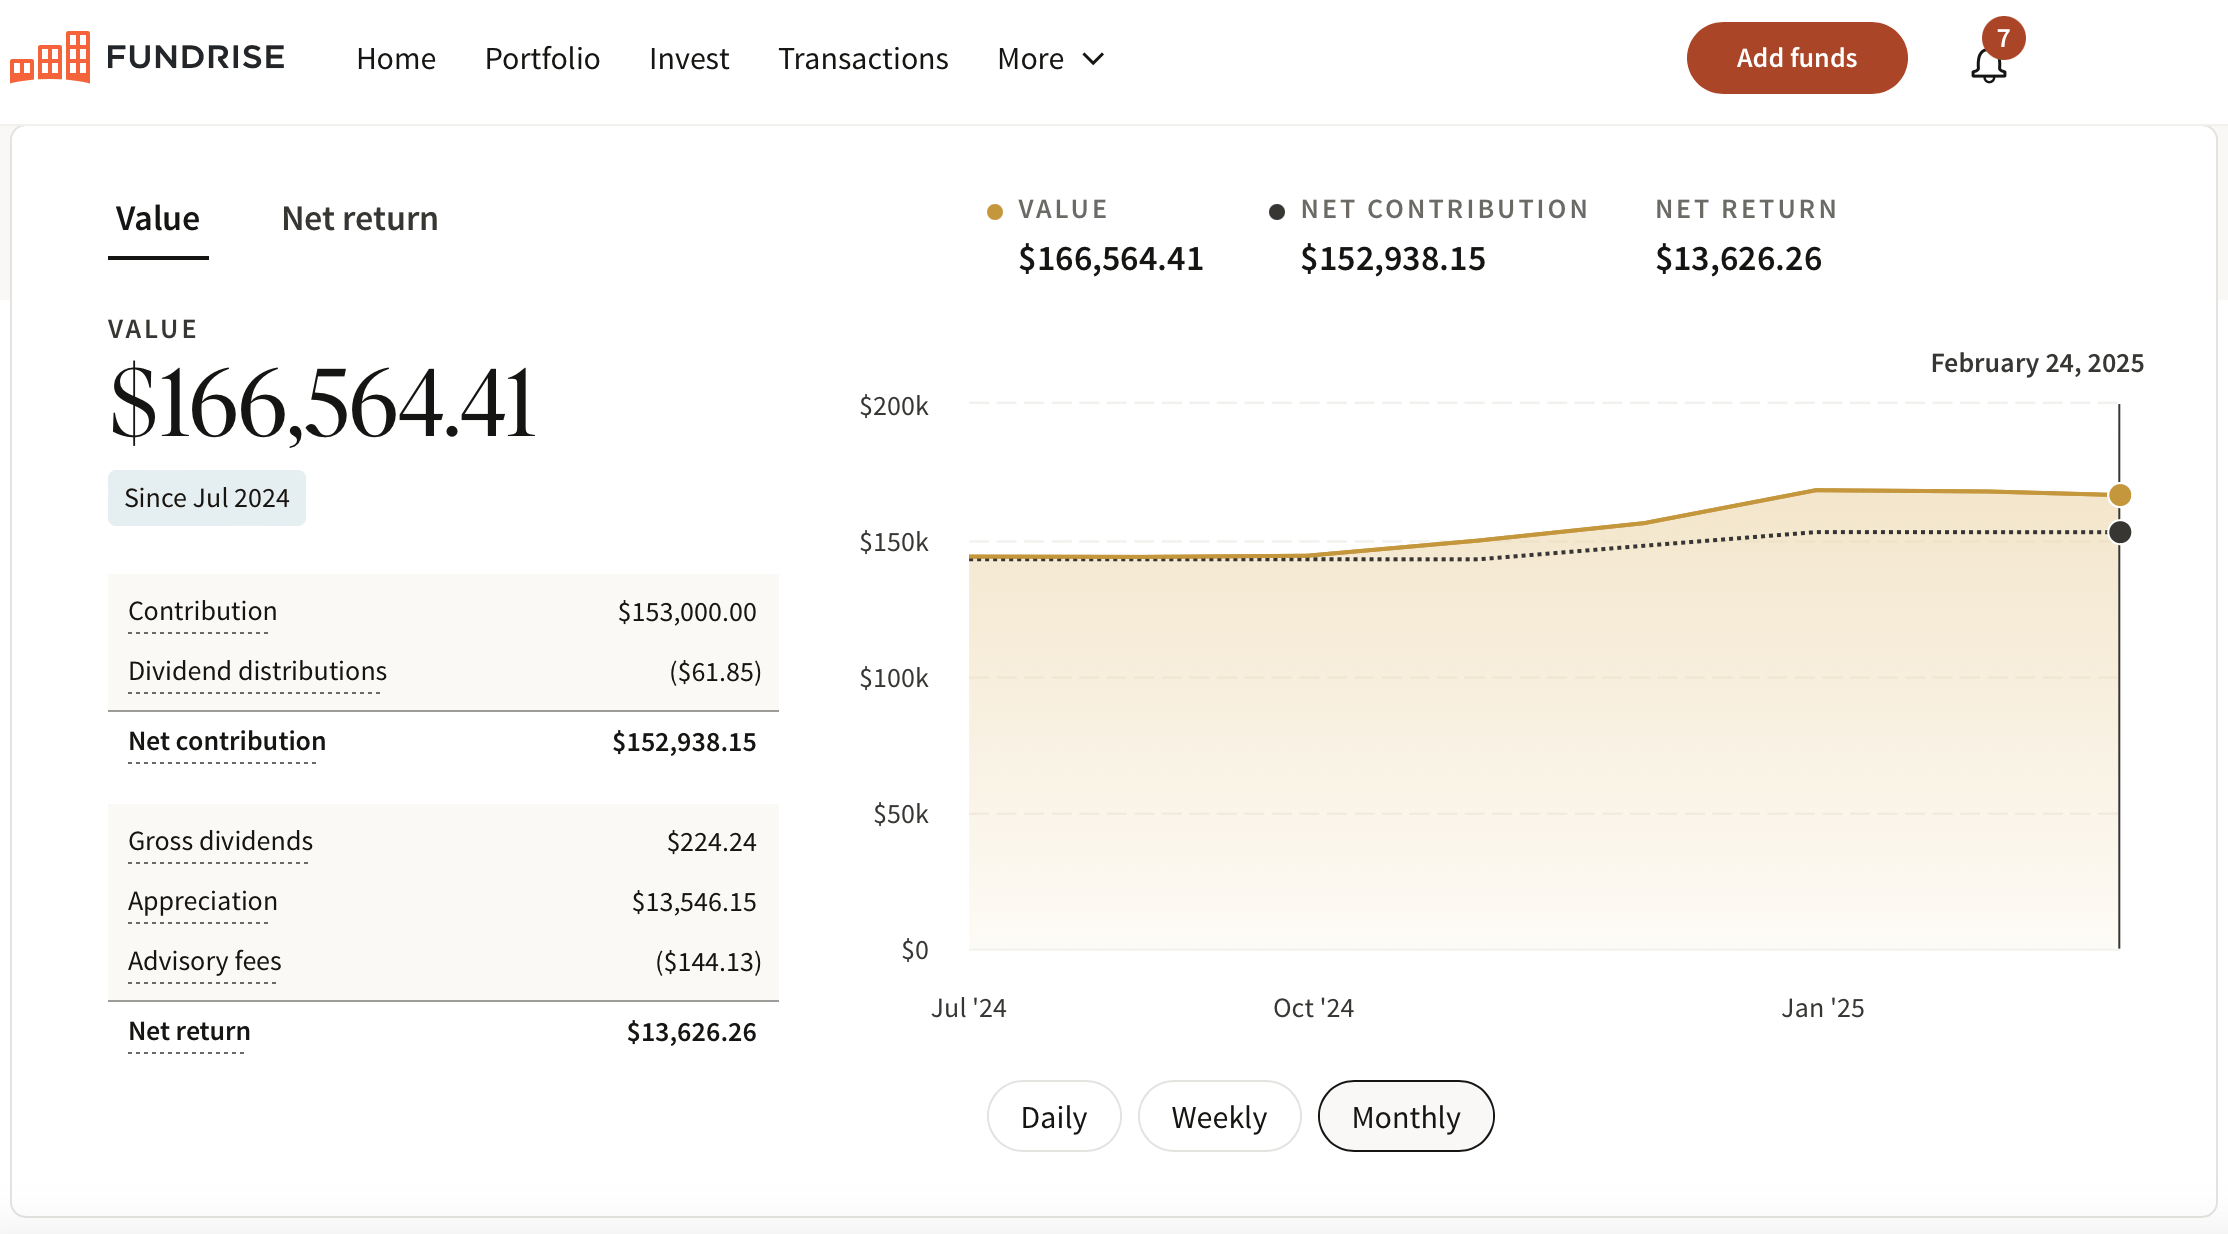Click the Home navigation icon
Viewport: 2228px width, 1234px height.
[395, 56]
